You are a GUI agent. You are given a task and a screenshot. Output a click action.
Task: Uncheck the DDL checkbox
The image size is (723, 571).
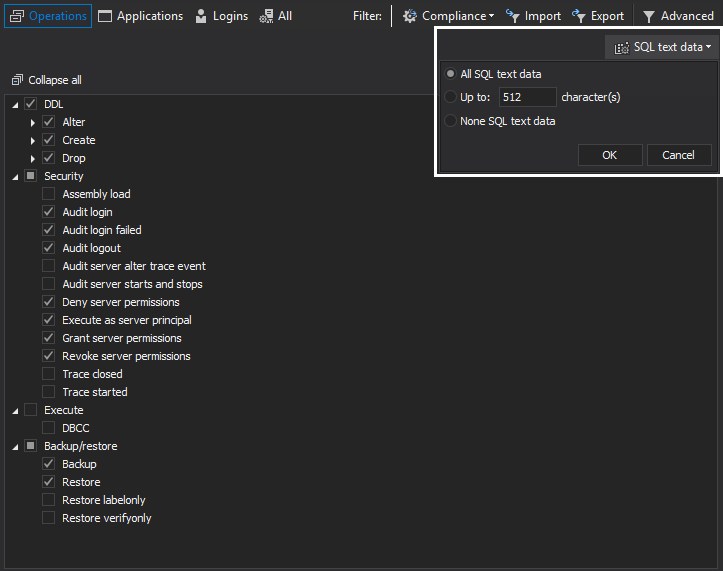coord(30,104)
